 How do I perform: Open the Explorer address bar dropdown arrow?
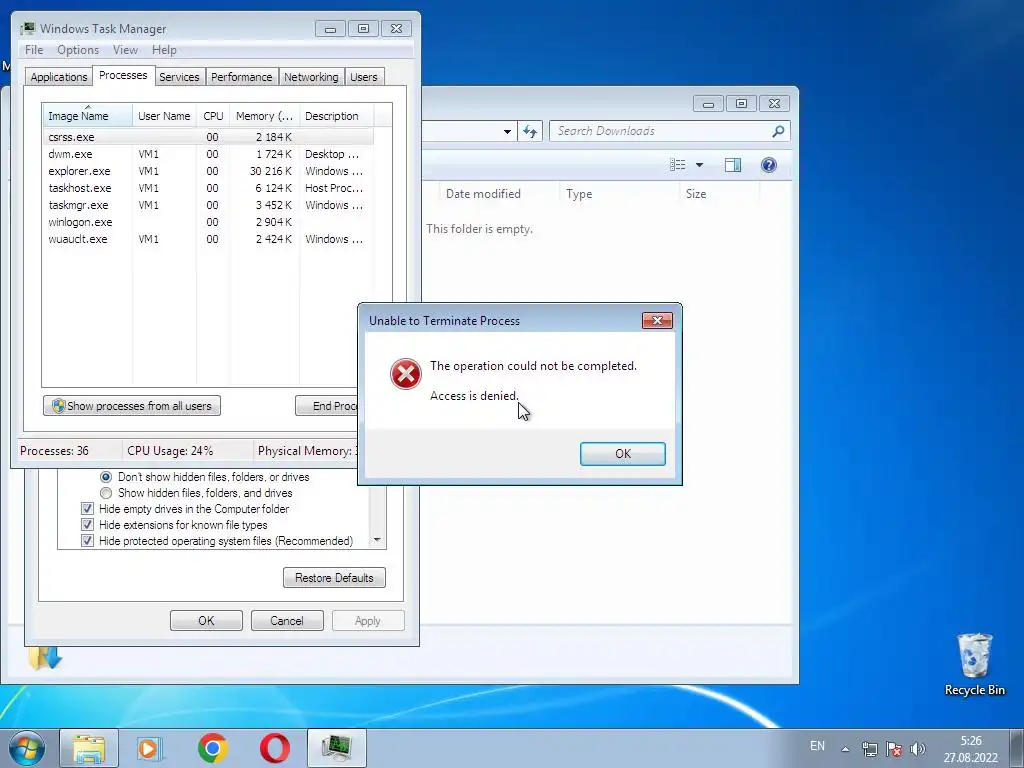[507, 131]
